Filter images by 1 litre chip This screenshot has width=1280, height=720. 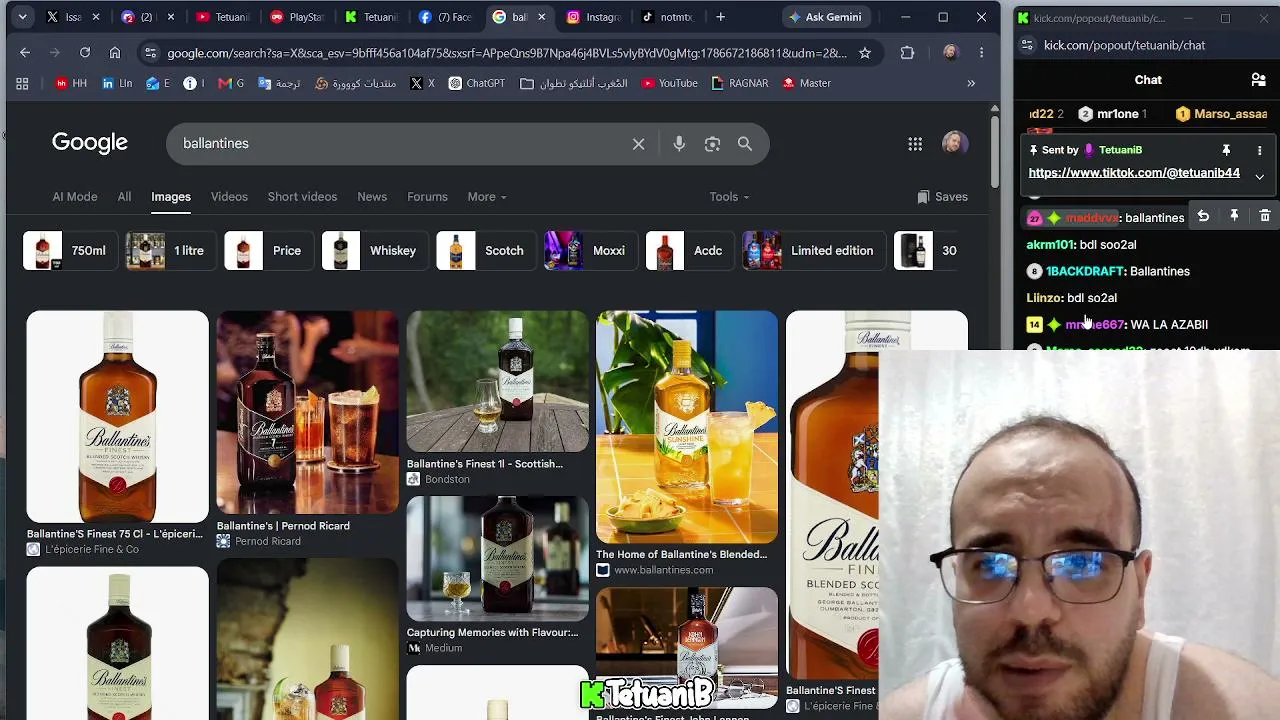click(169, 251)
